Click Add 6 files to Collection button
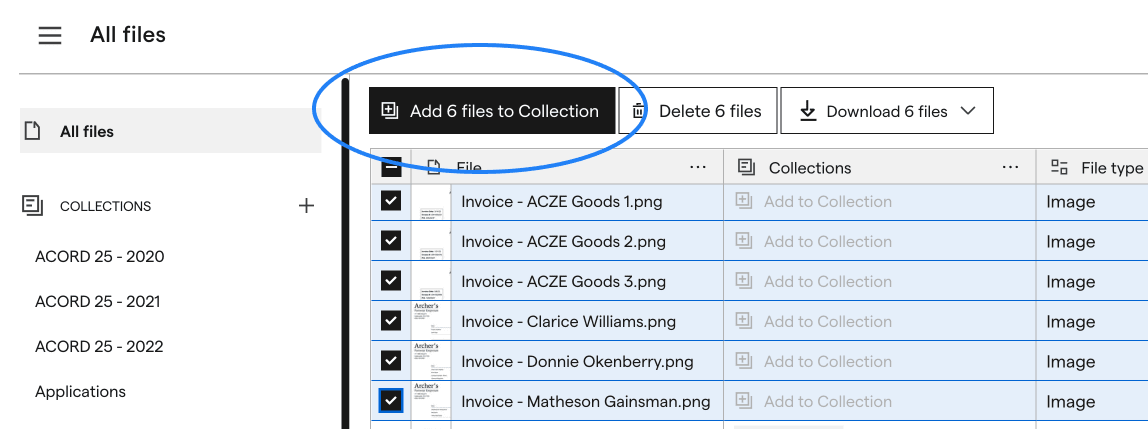This screenshot has width=1148, height=429. click(492, 111)
